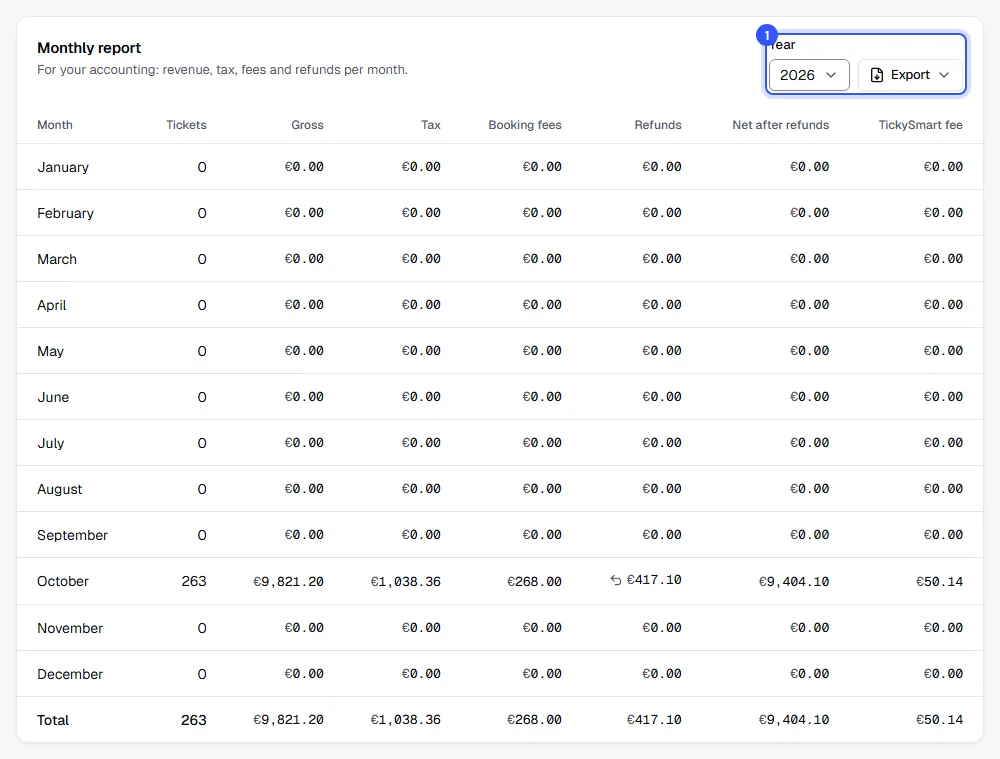Click May booking fees €0.00
This screenshot has height=759, width=1000.
point(542,351)
